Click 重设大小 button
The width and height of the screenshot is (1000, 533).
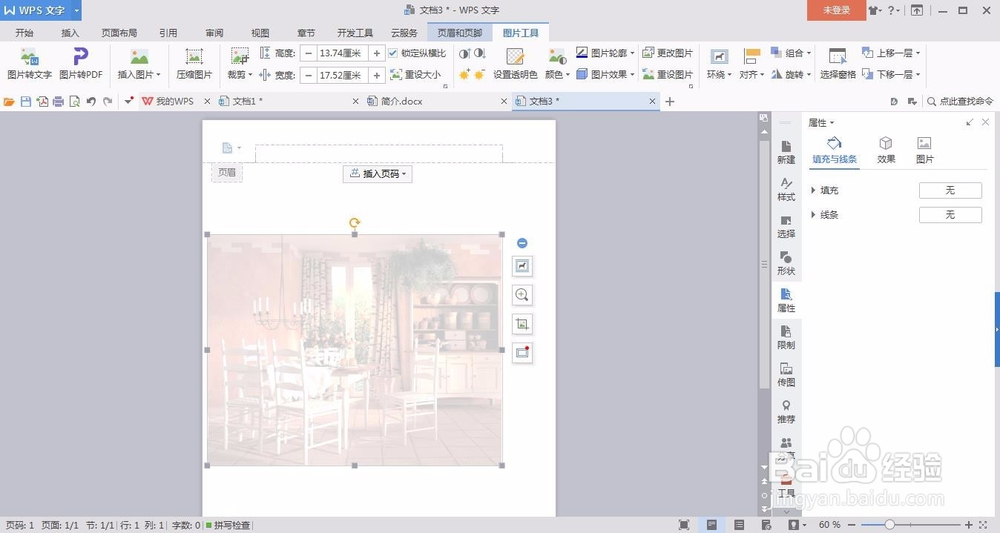415,75
